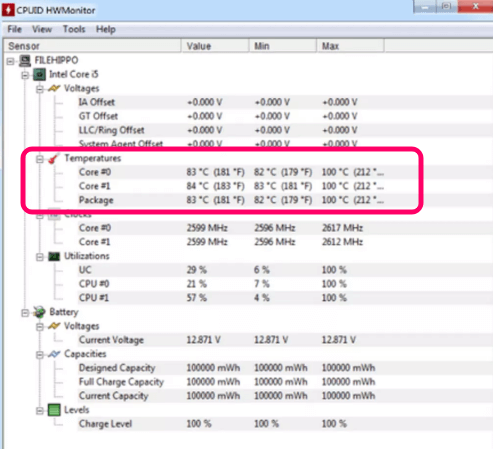This screenshot has width=493, height=449.
Task: Select the LLC/Ring Offset row
Action: [x=285, y=130]
